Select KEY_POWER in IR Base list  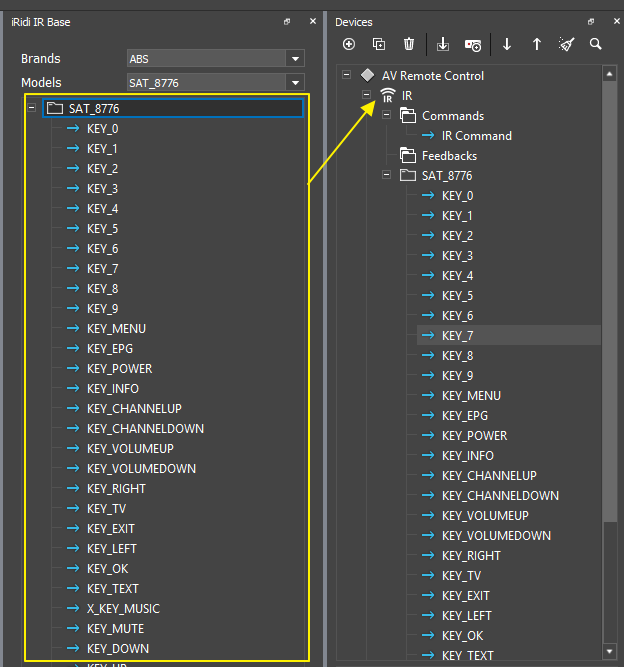(x=120, y=368)
